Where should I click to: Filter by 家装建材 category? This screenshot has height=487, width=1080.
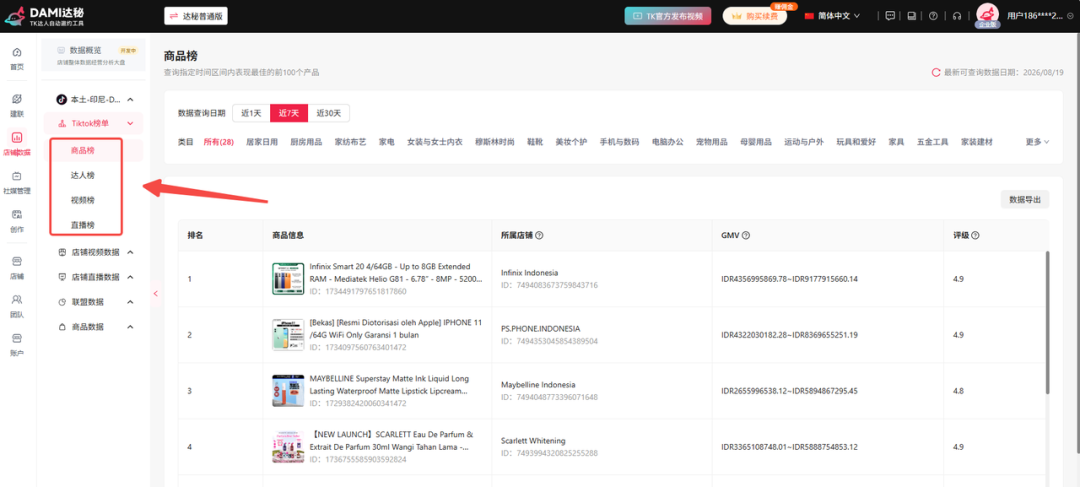click(x=977, y=142)
